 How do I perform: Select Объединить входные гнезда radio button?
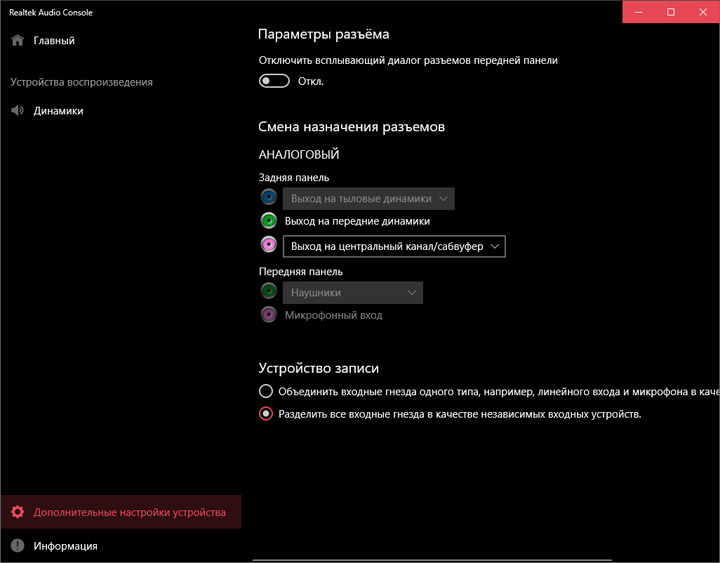pyautogui.click(x=265, y=391)
